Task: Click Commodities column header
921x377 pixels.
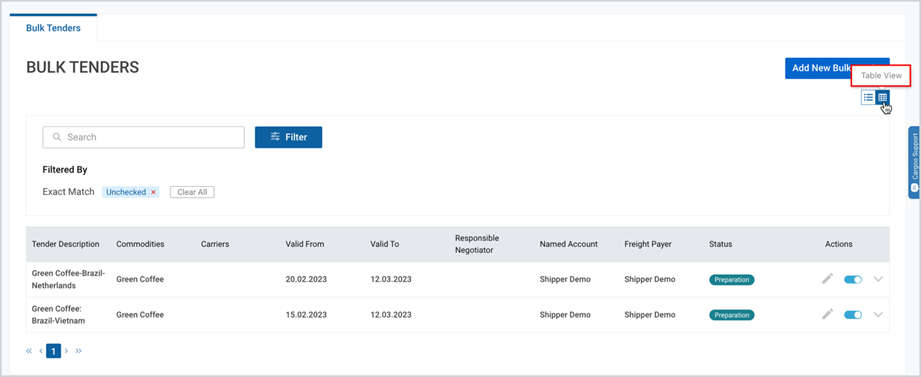Action: coord(140,244)
